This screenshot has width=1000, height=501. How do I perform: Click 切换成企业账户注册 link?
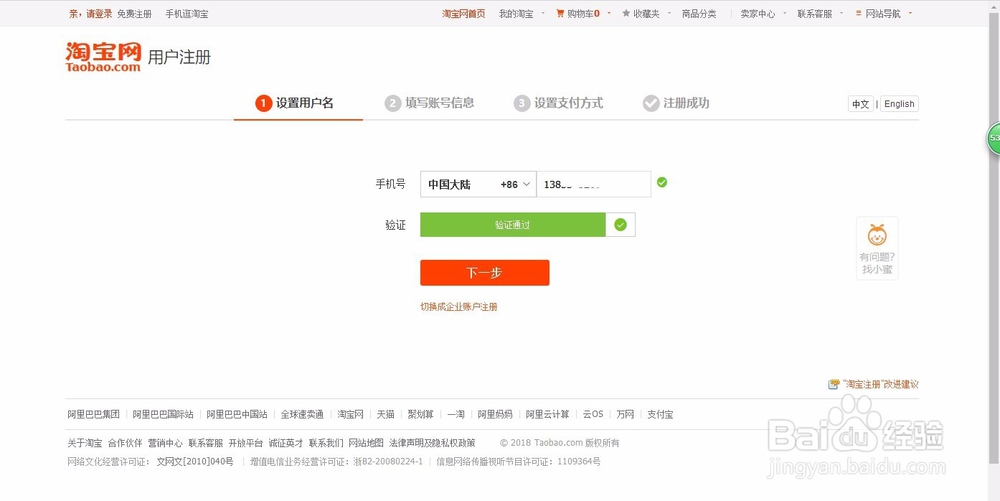click(459, 307)
